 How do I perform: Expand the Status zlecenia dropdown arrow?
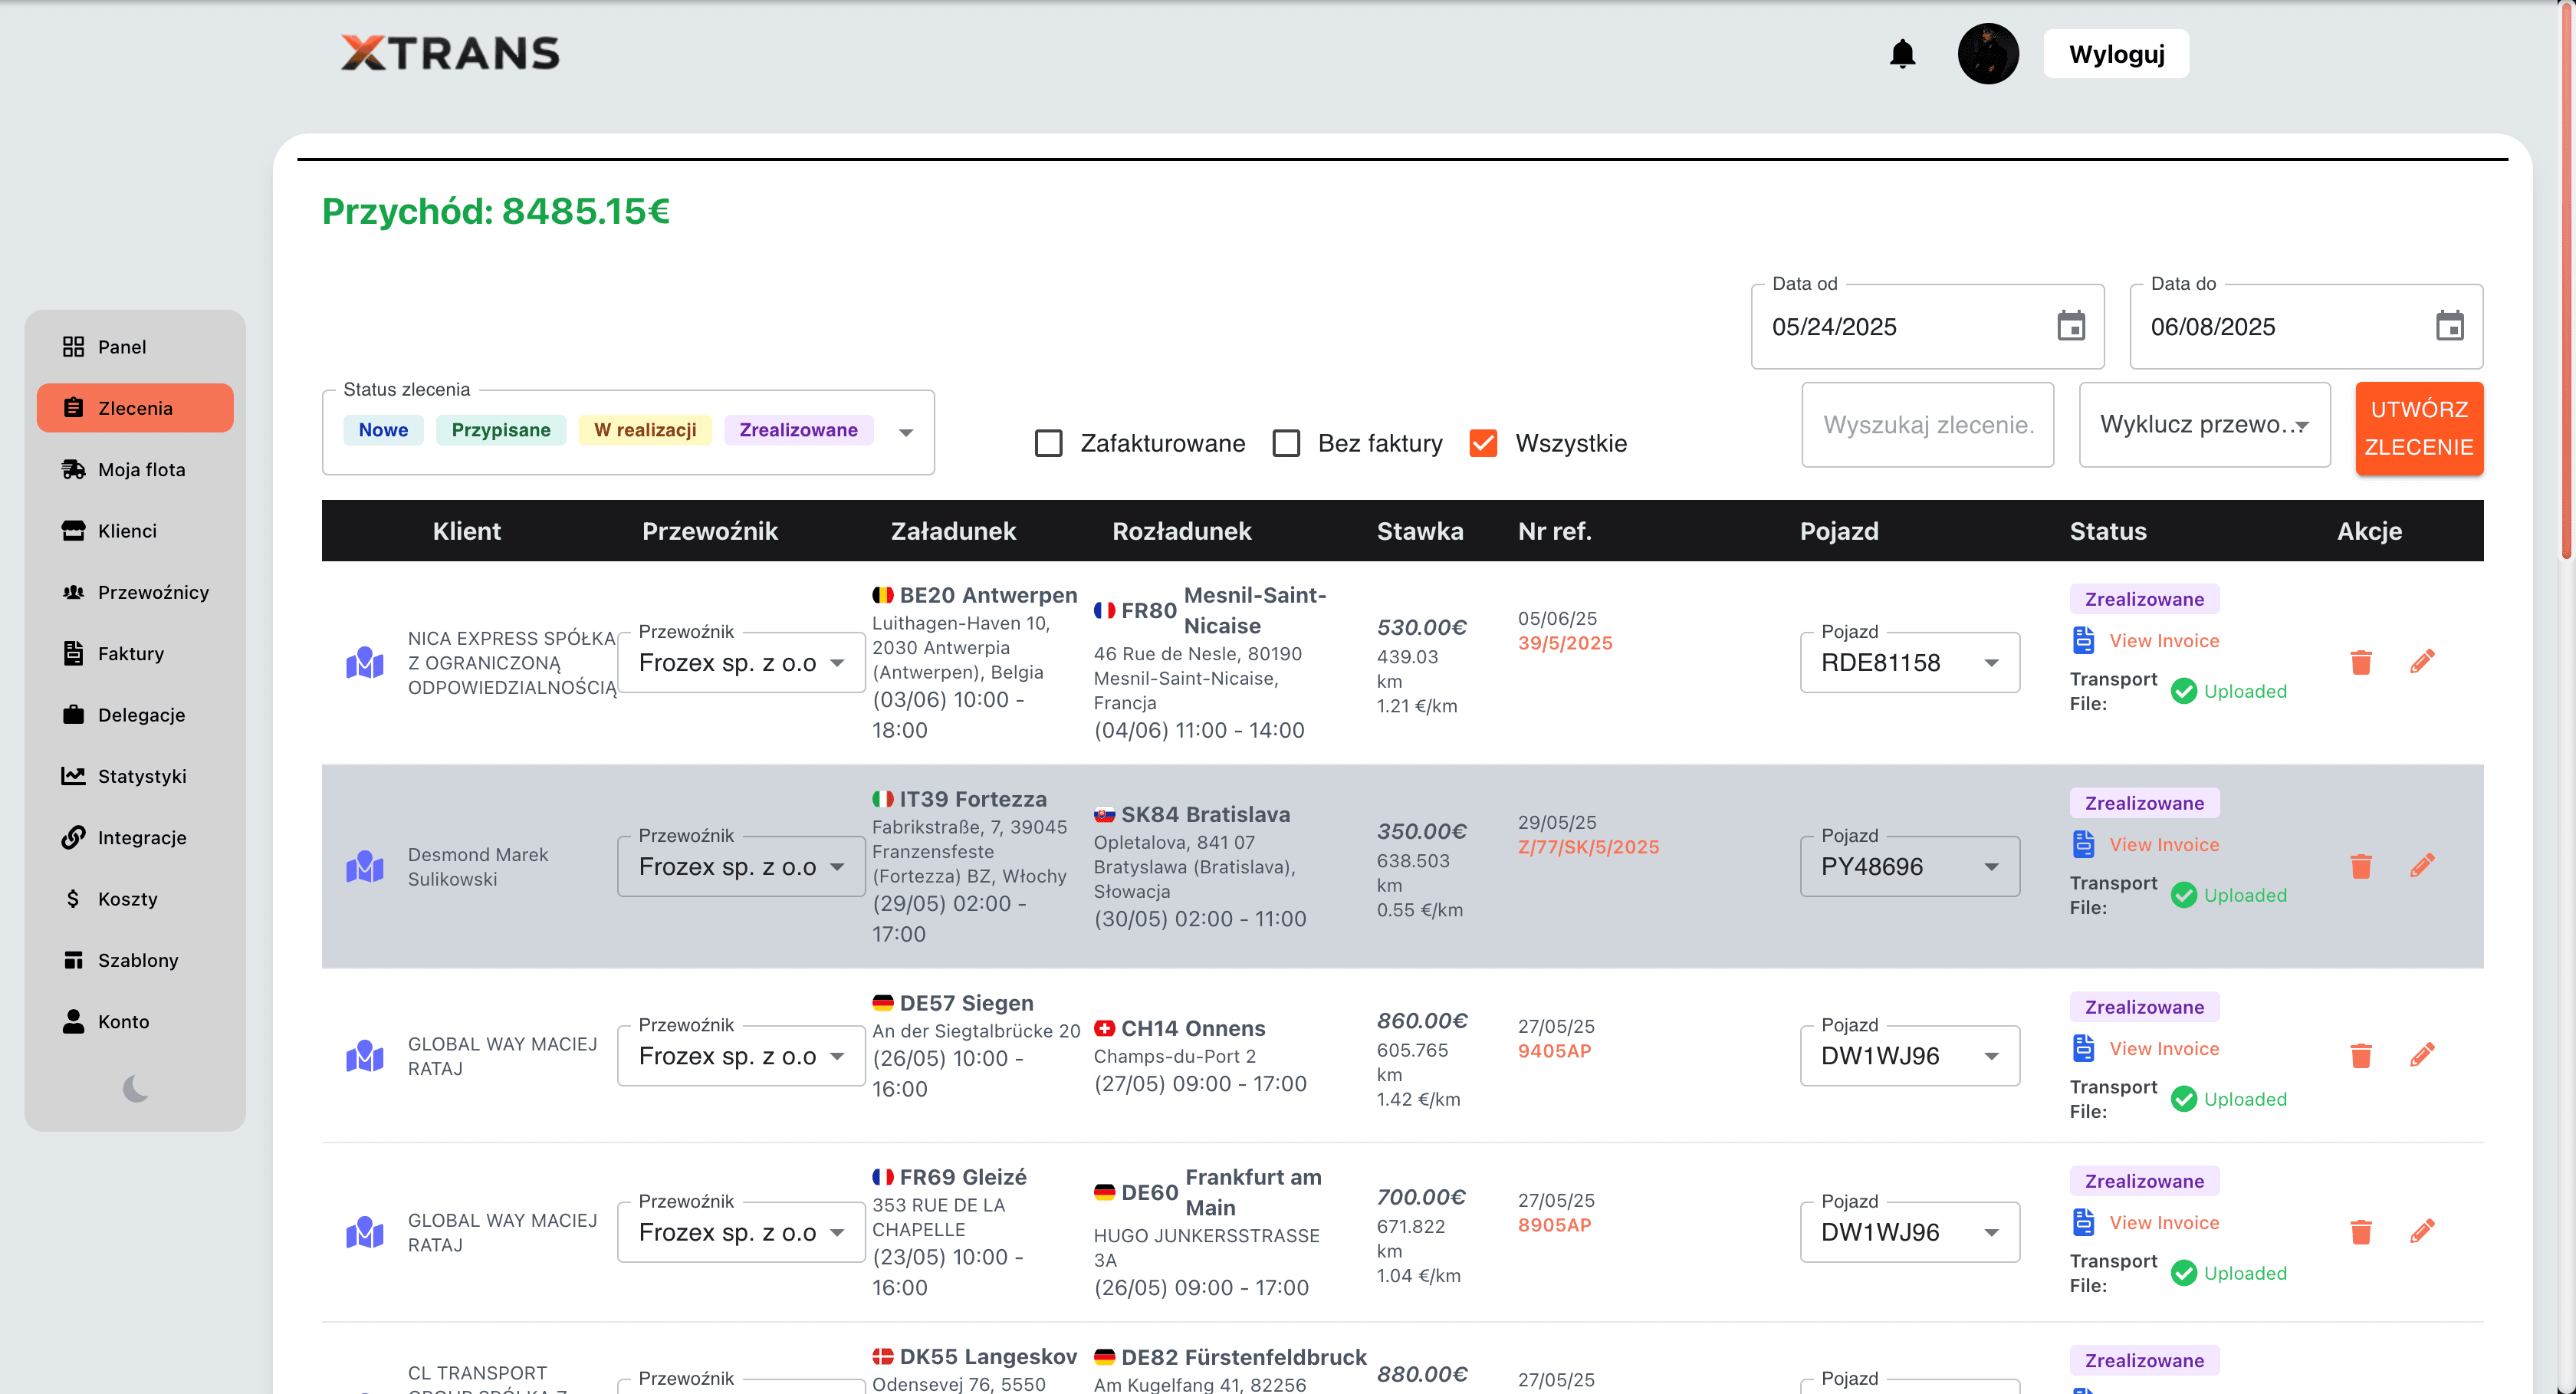(906, 433)
